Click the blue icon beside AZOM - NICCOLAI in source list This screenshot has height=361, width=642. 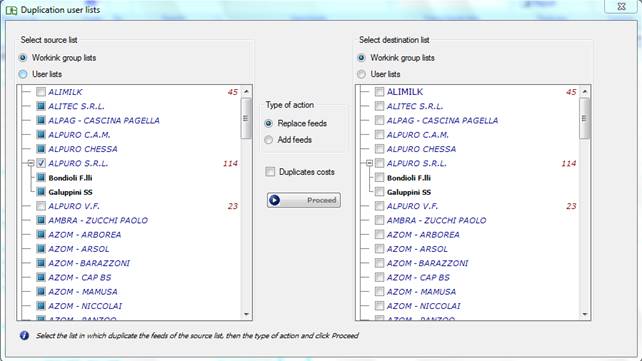pyautogui.click(x=41, y=306)
